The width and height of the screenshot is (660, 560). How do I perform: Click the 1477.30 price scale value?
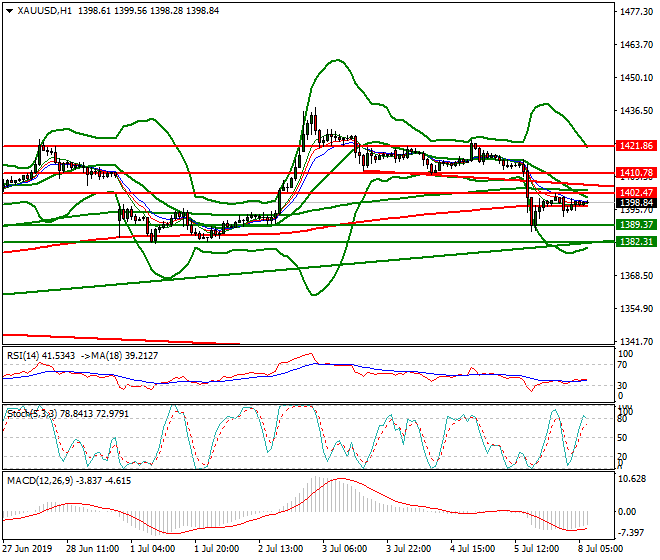pyautogui.click(x=637, y=12)
